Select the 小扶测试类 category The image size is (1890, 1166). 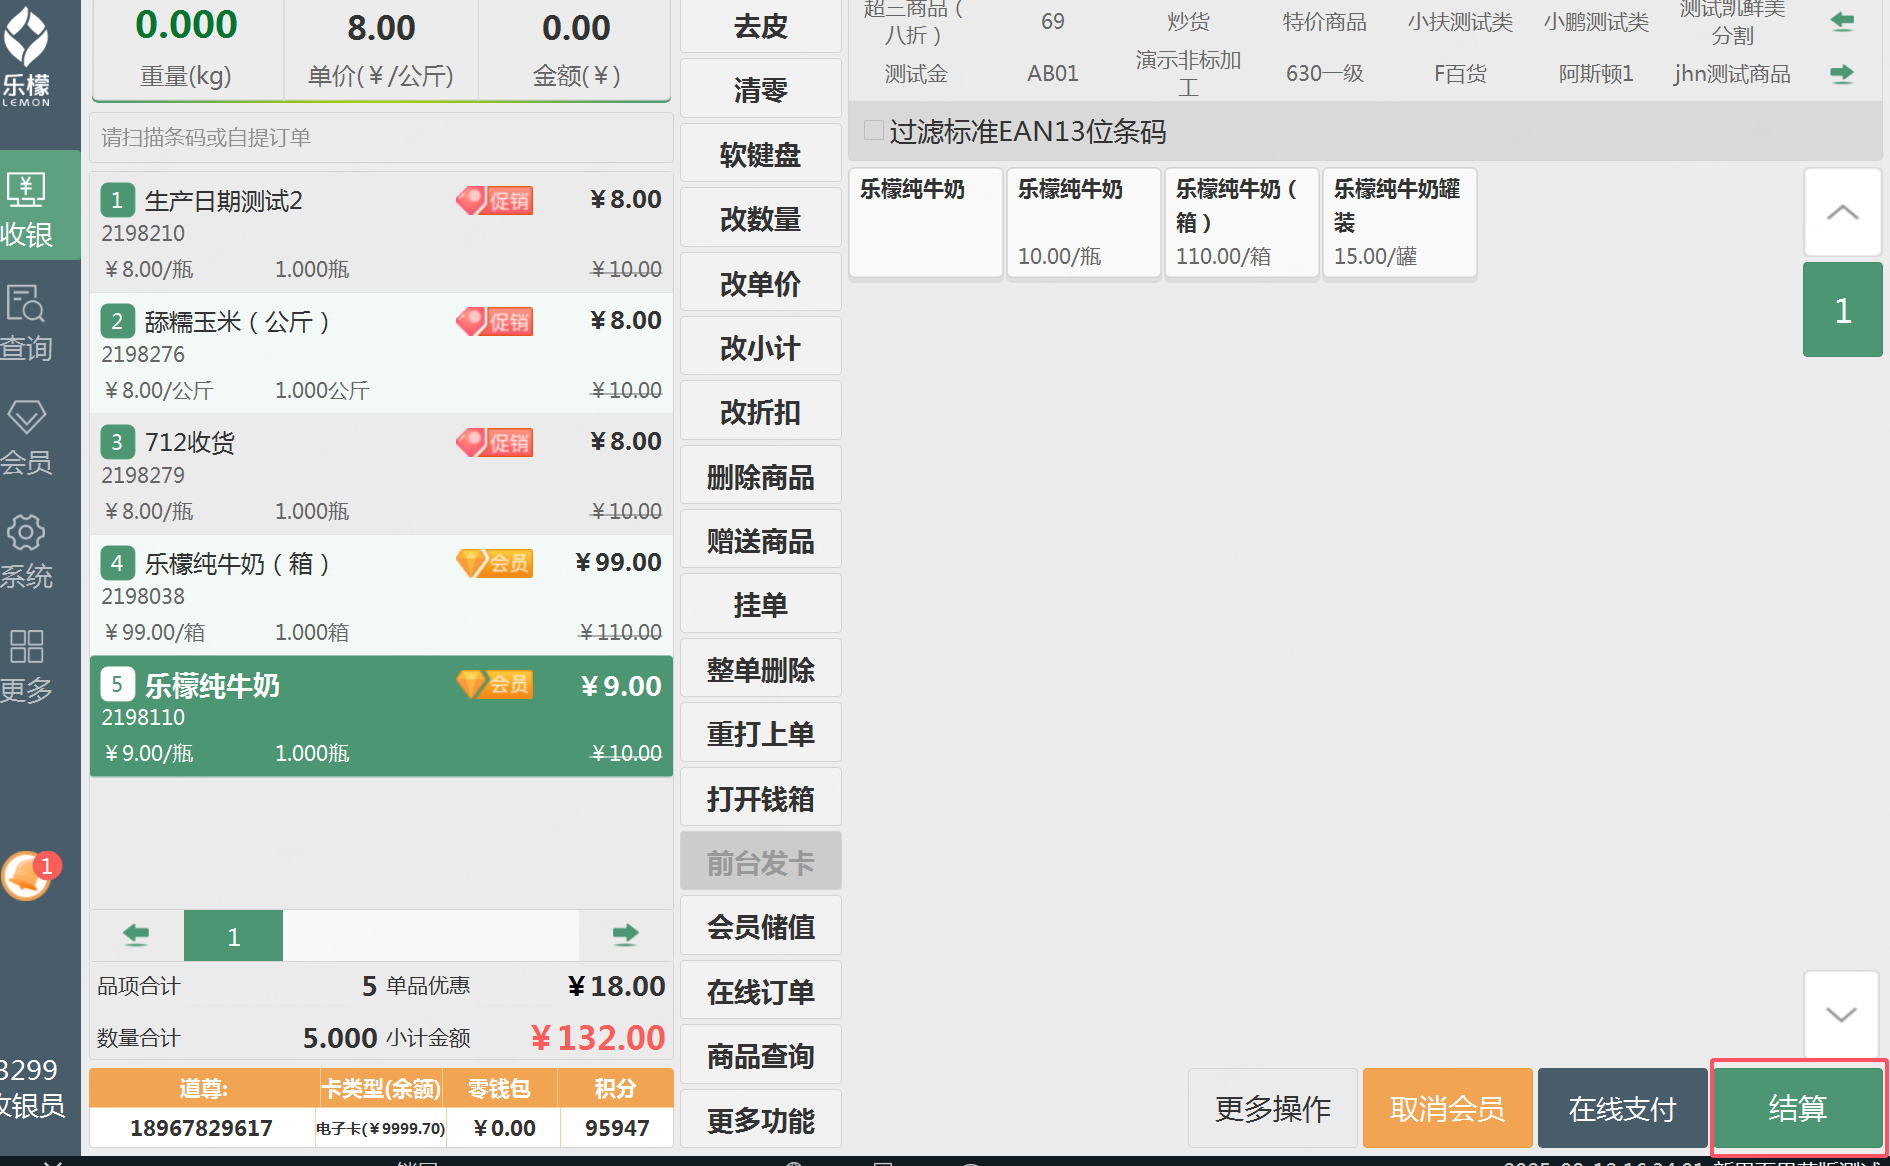[1460, 22]
